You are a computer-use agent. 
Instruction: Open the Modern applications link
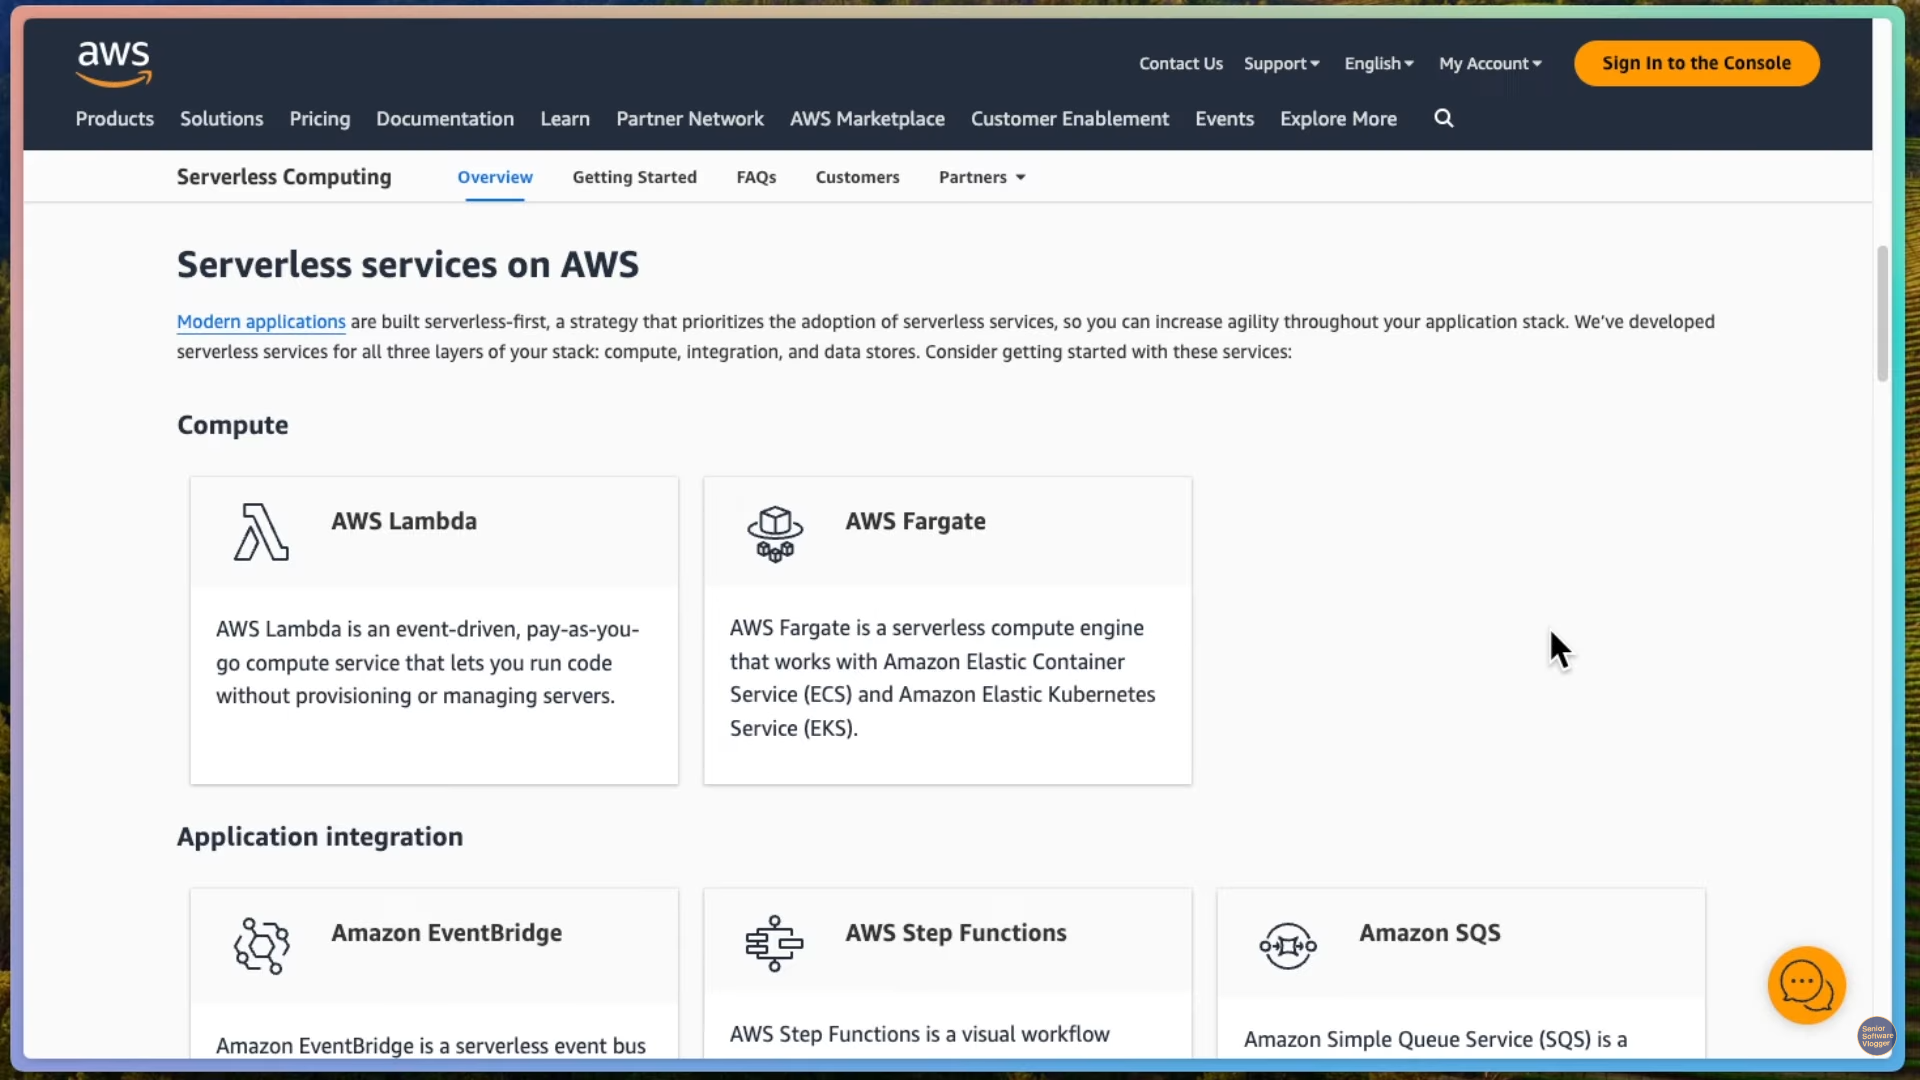tap(261, 322)
